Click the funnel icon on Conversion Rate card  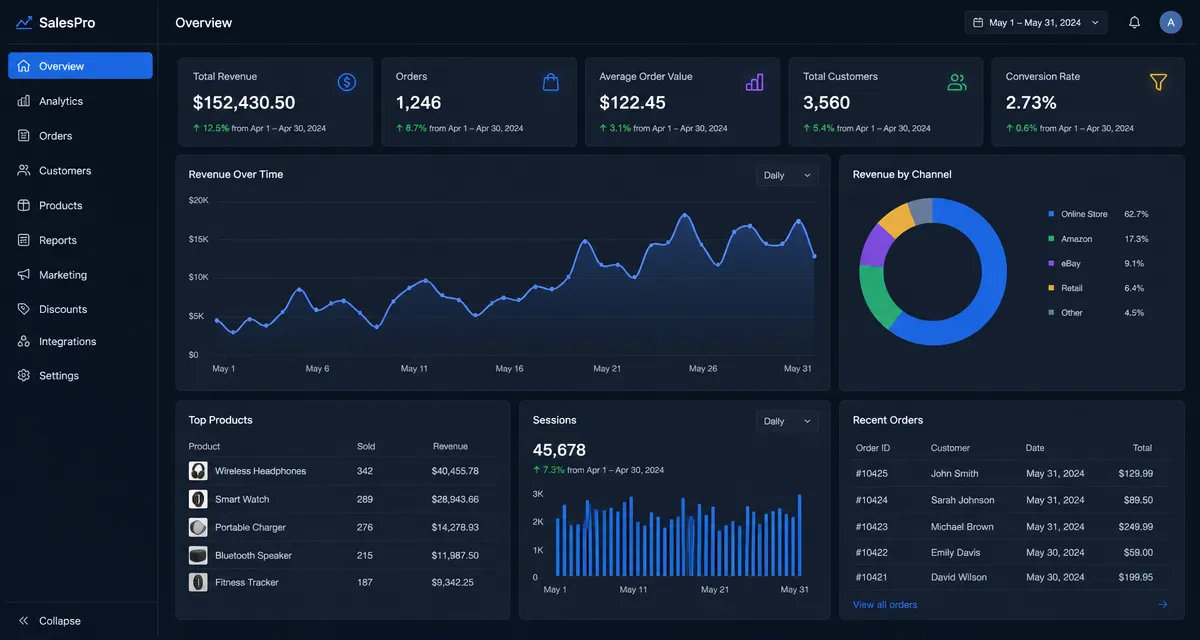click(x=1158, y=82)
